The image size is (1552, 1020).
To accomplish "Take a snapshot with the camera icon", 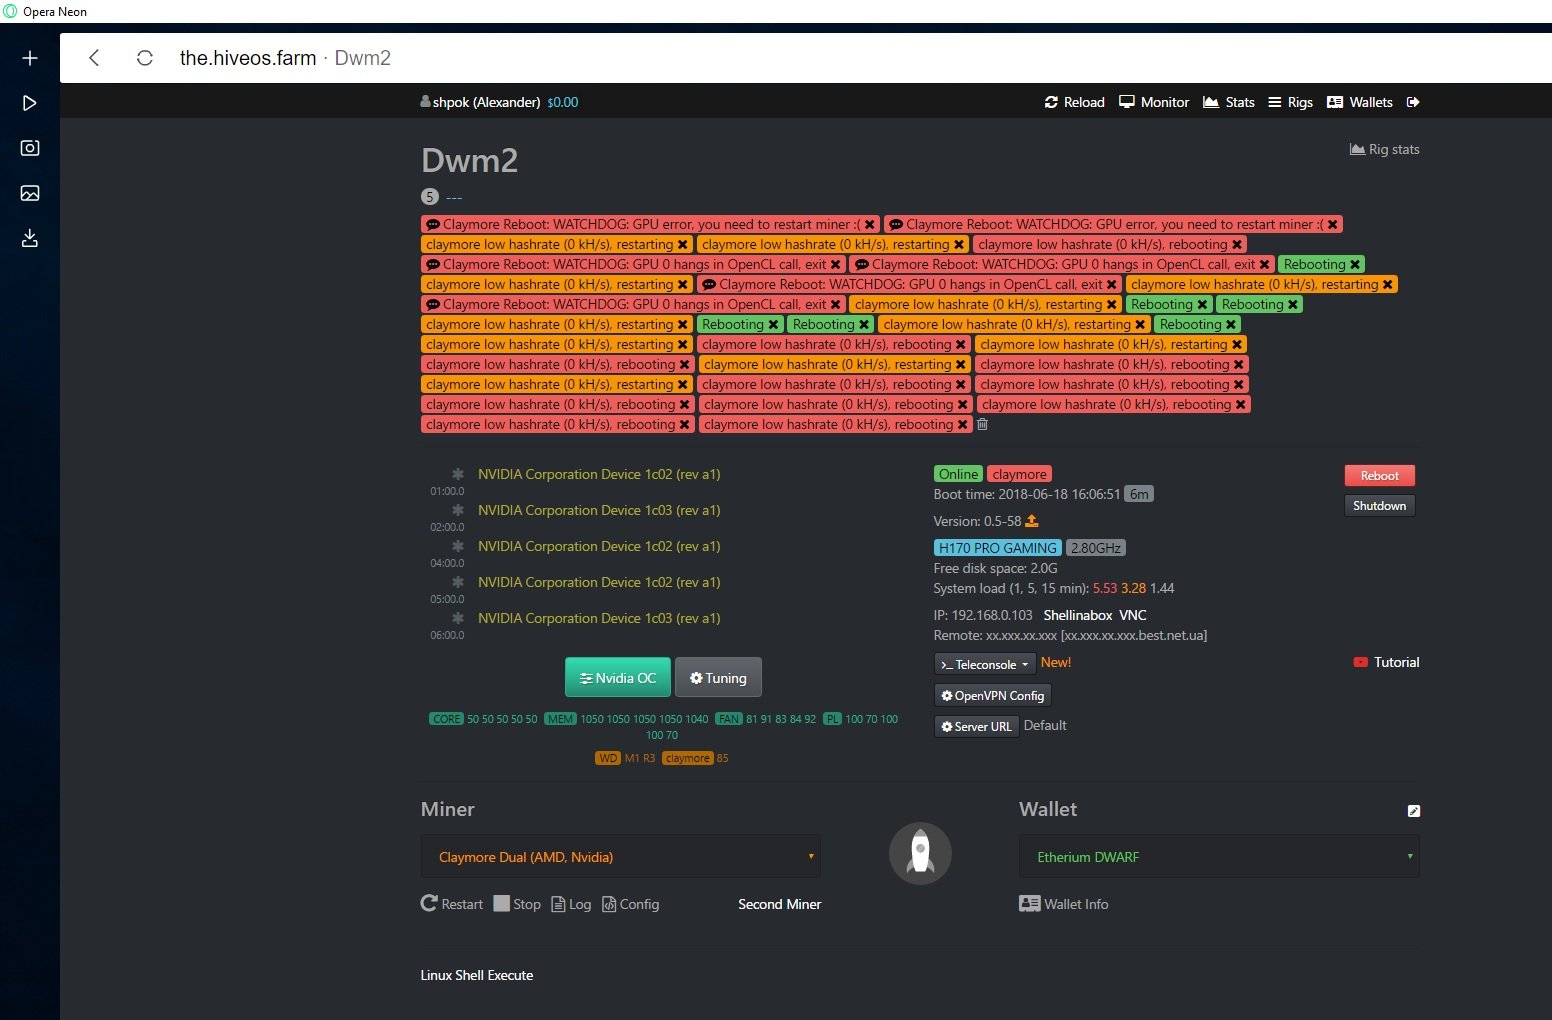I will 30,148.
